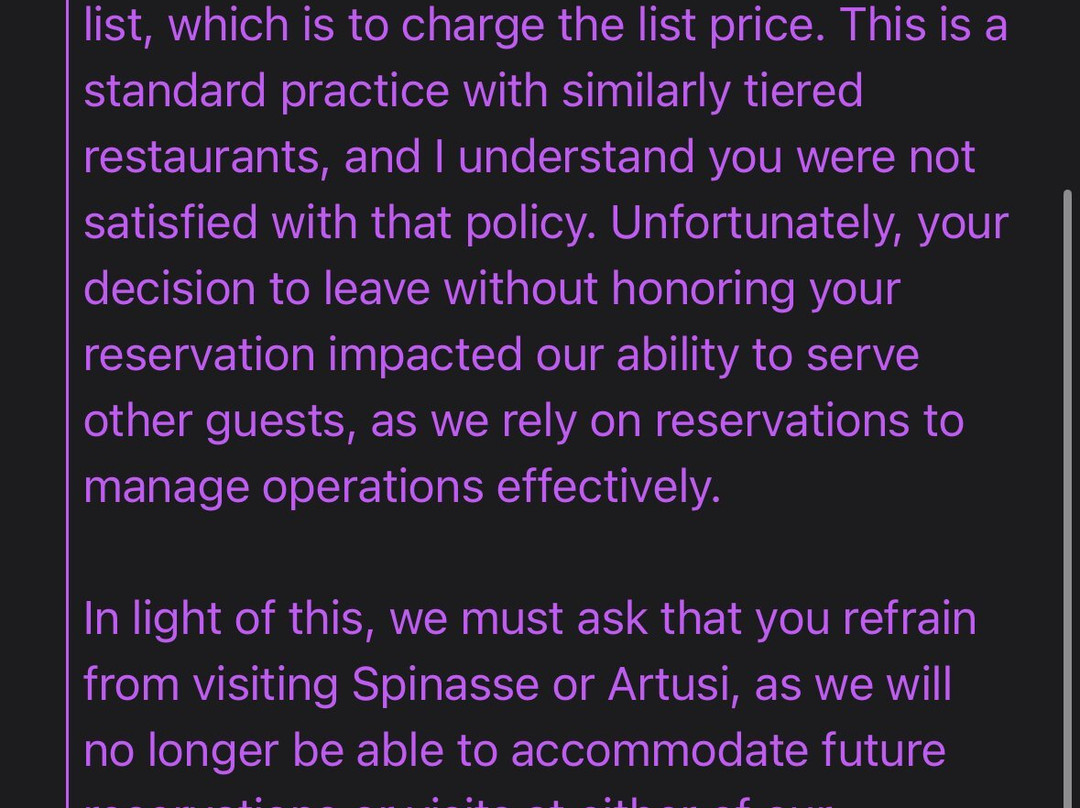Click the word "impacted" in the paragraph
1080x808 pixels.
425,355
